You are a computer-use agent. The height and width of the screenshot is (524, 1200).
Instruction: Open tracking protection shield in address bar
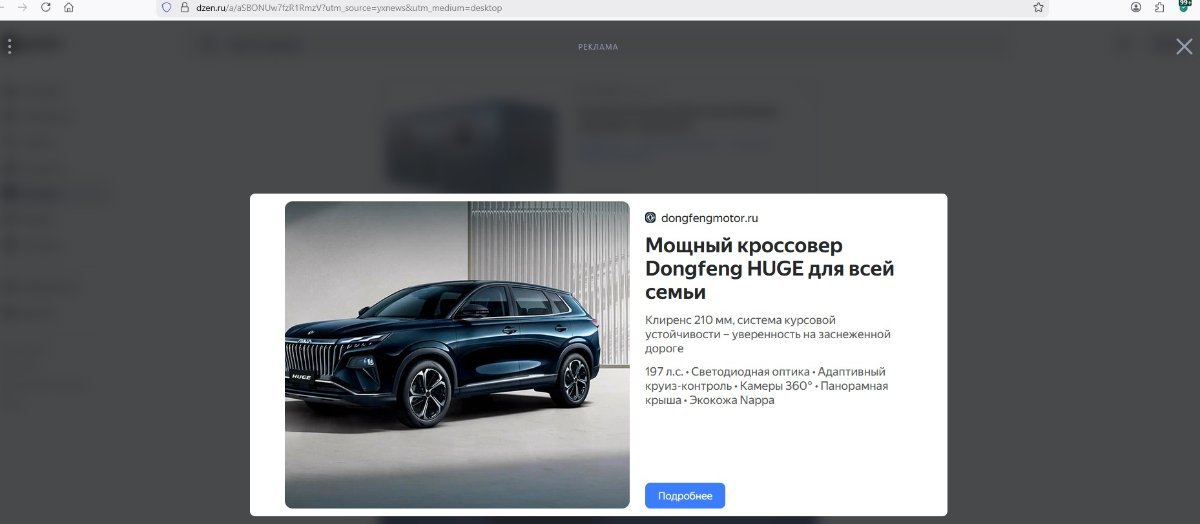point(167,7)
